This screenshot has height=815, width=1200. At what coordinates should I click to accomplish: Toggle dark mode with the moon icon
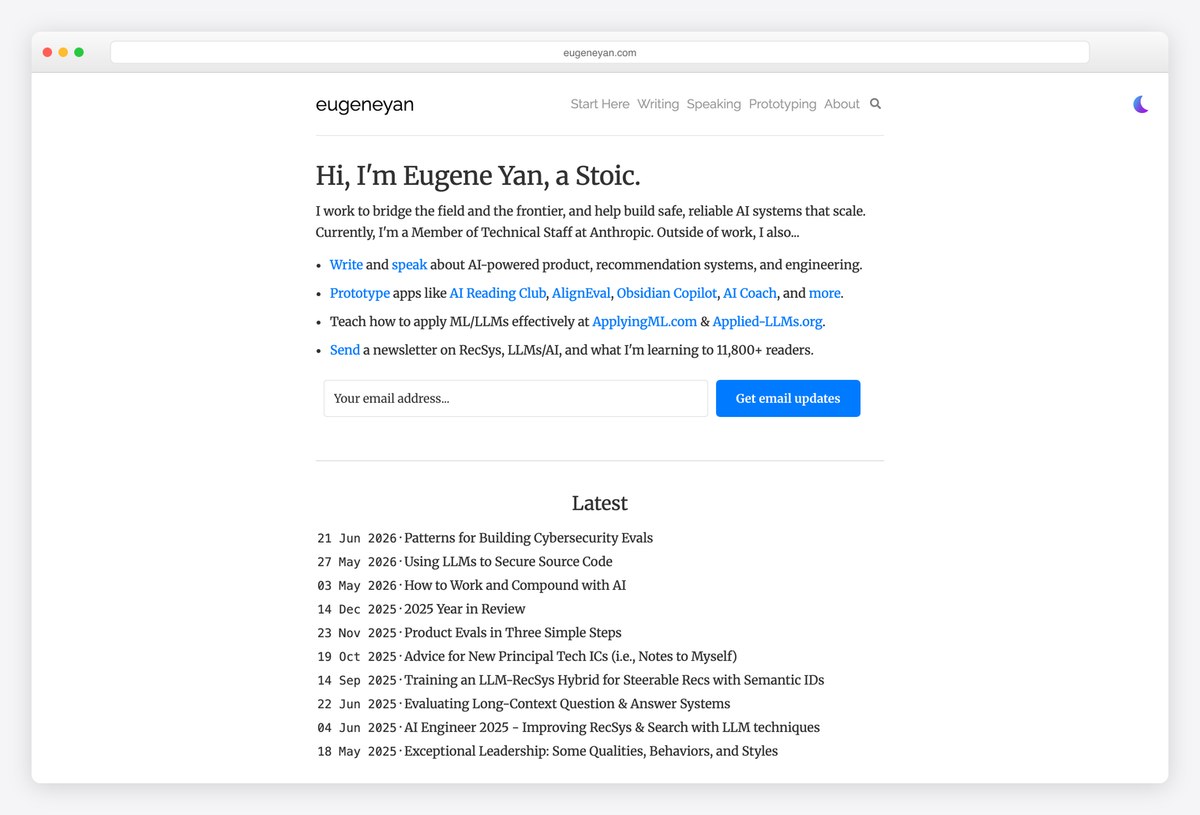tap(1140, 104)
